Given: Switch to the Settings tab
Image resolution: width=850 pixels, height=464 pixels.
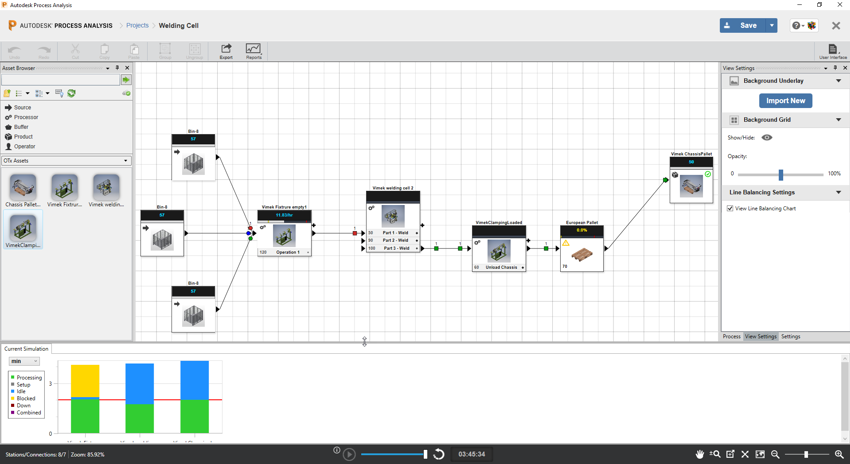Looking at the screenshot, I should tap(790, 337).
